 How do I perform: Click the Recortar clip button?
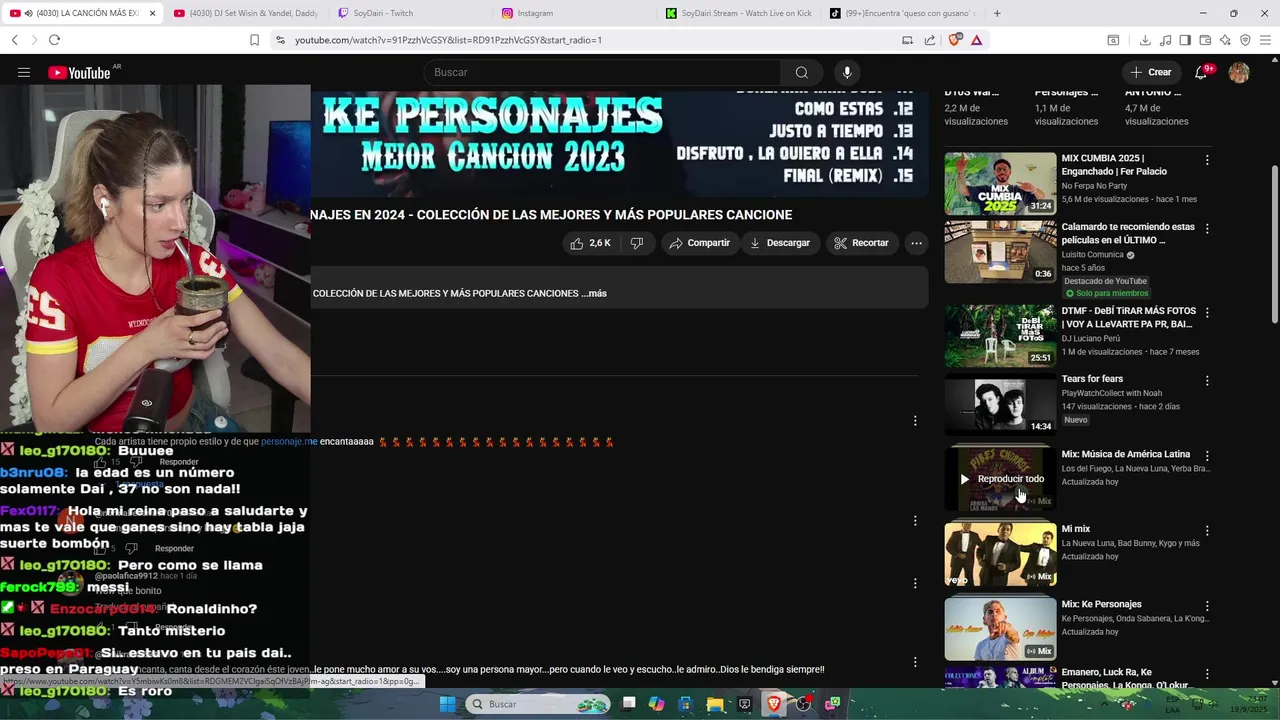[861, 243]
